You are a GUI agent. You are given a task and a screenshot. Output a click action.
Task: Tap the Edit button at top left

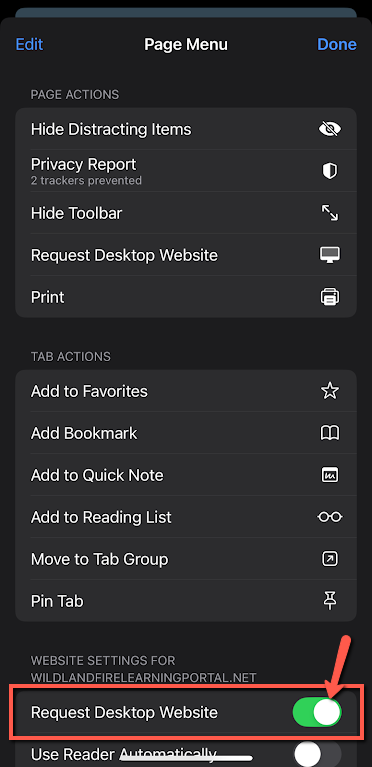(x=29, y=44)
